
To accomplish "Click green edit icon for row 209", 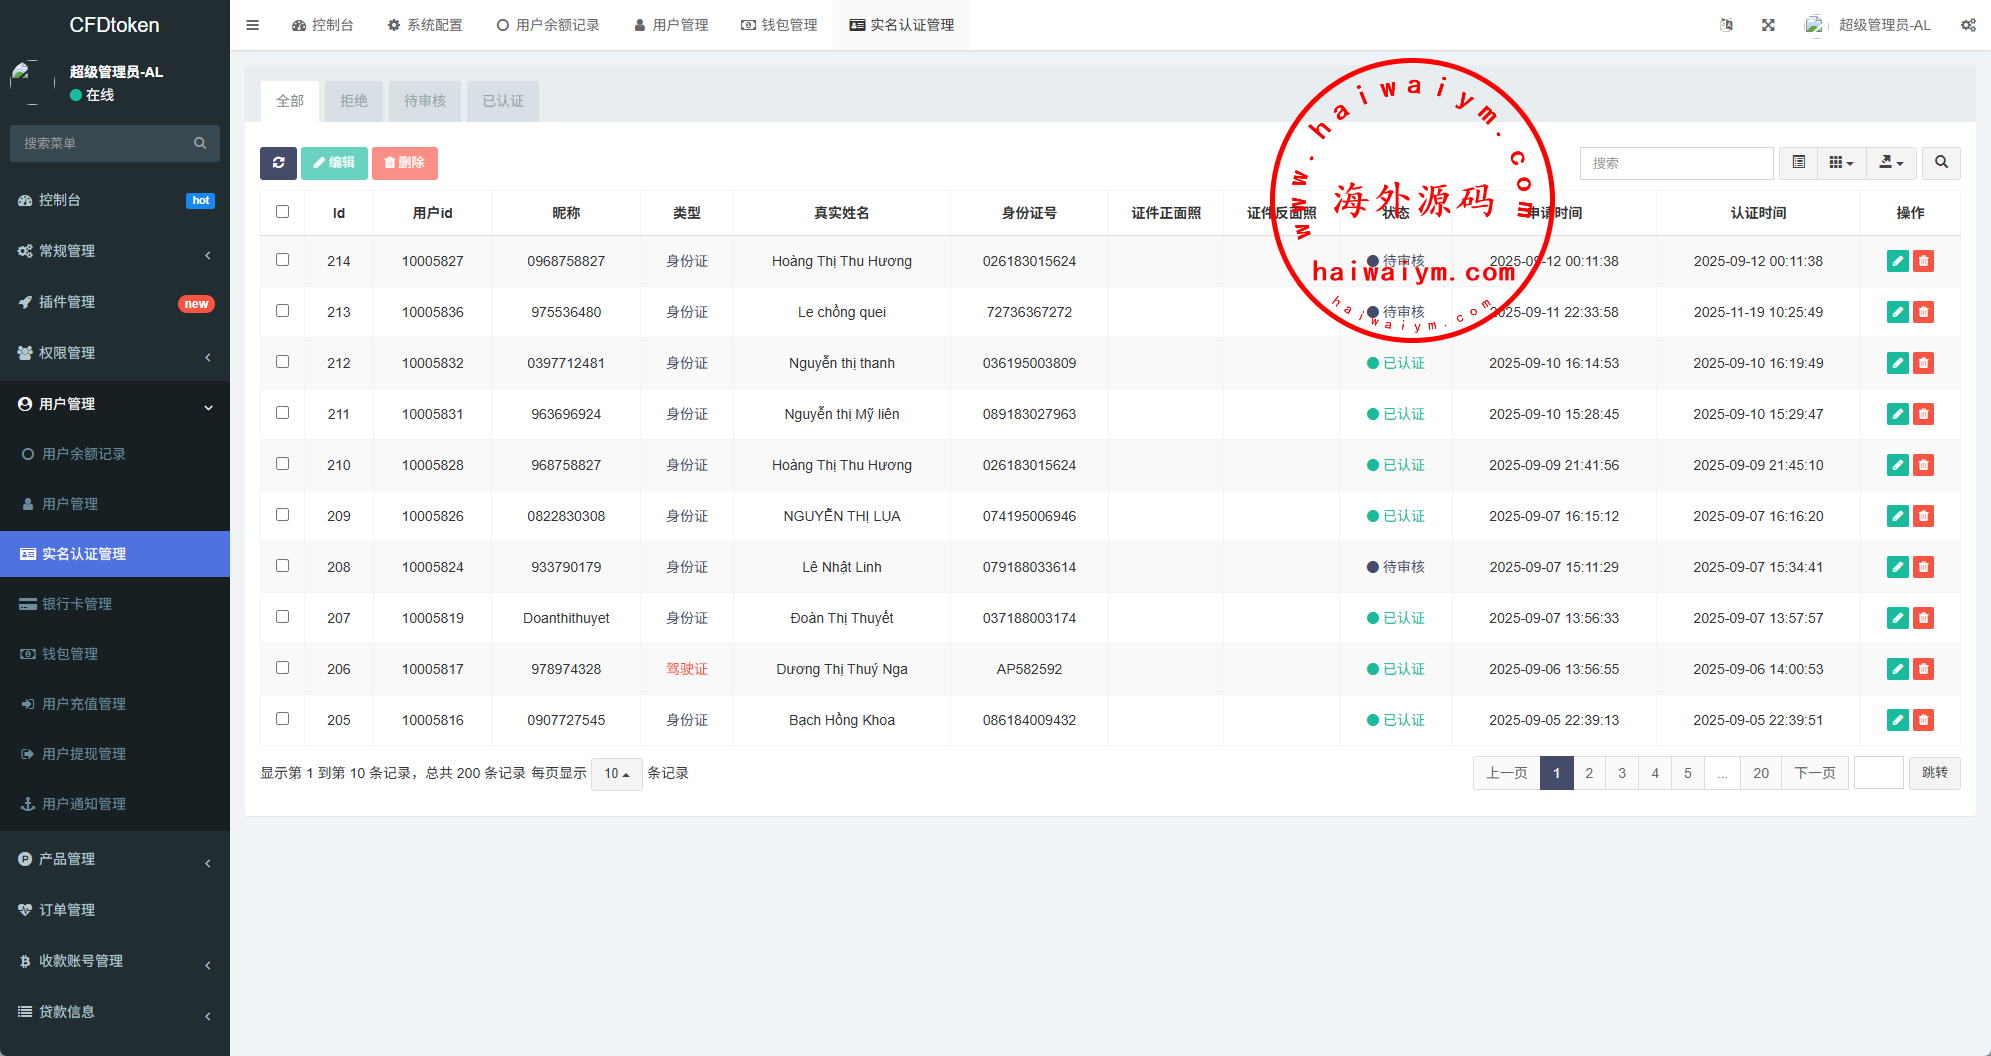I will 1897,516.
